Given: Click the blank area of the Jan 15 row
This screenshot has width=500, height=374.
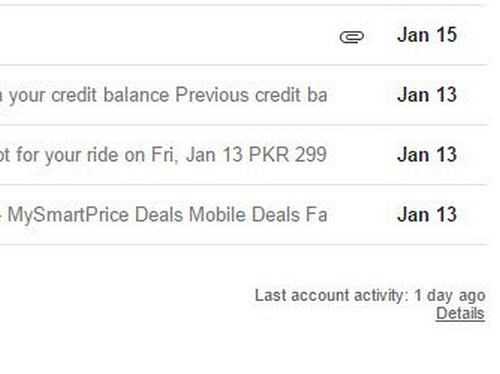Looking at the screenshot, I should (x=167, y=35).
